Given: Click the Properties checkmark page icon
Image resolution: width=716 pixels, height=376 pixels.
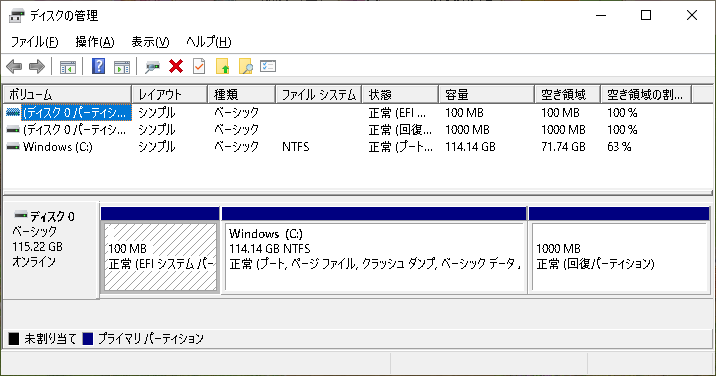Looking at the screenshot, I should (199, 67).
